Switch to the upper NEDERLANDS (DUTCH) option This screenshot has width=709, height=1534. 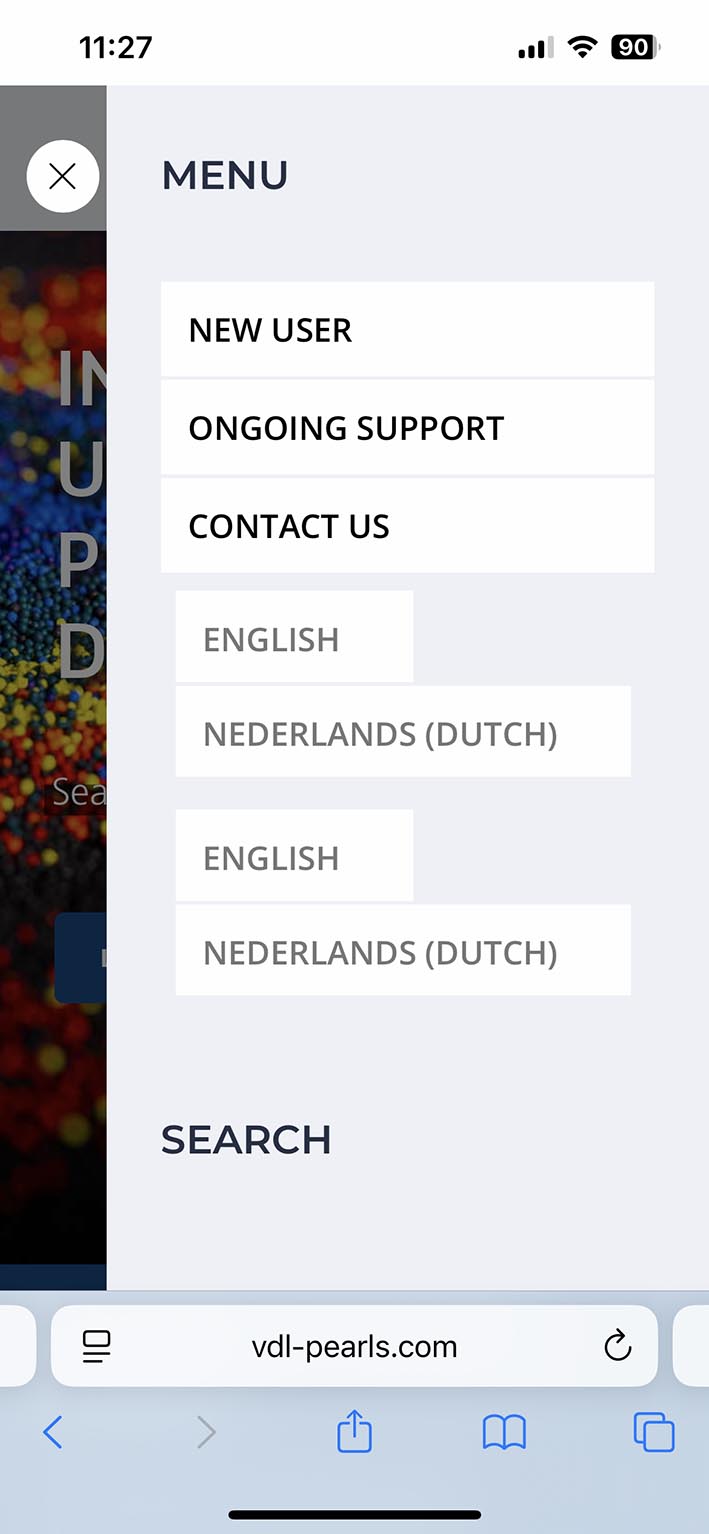pos(402,733)
